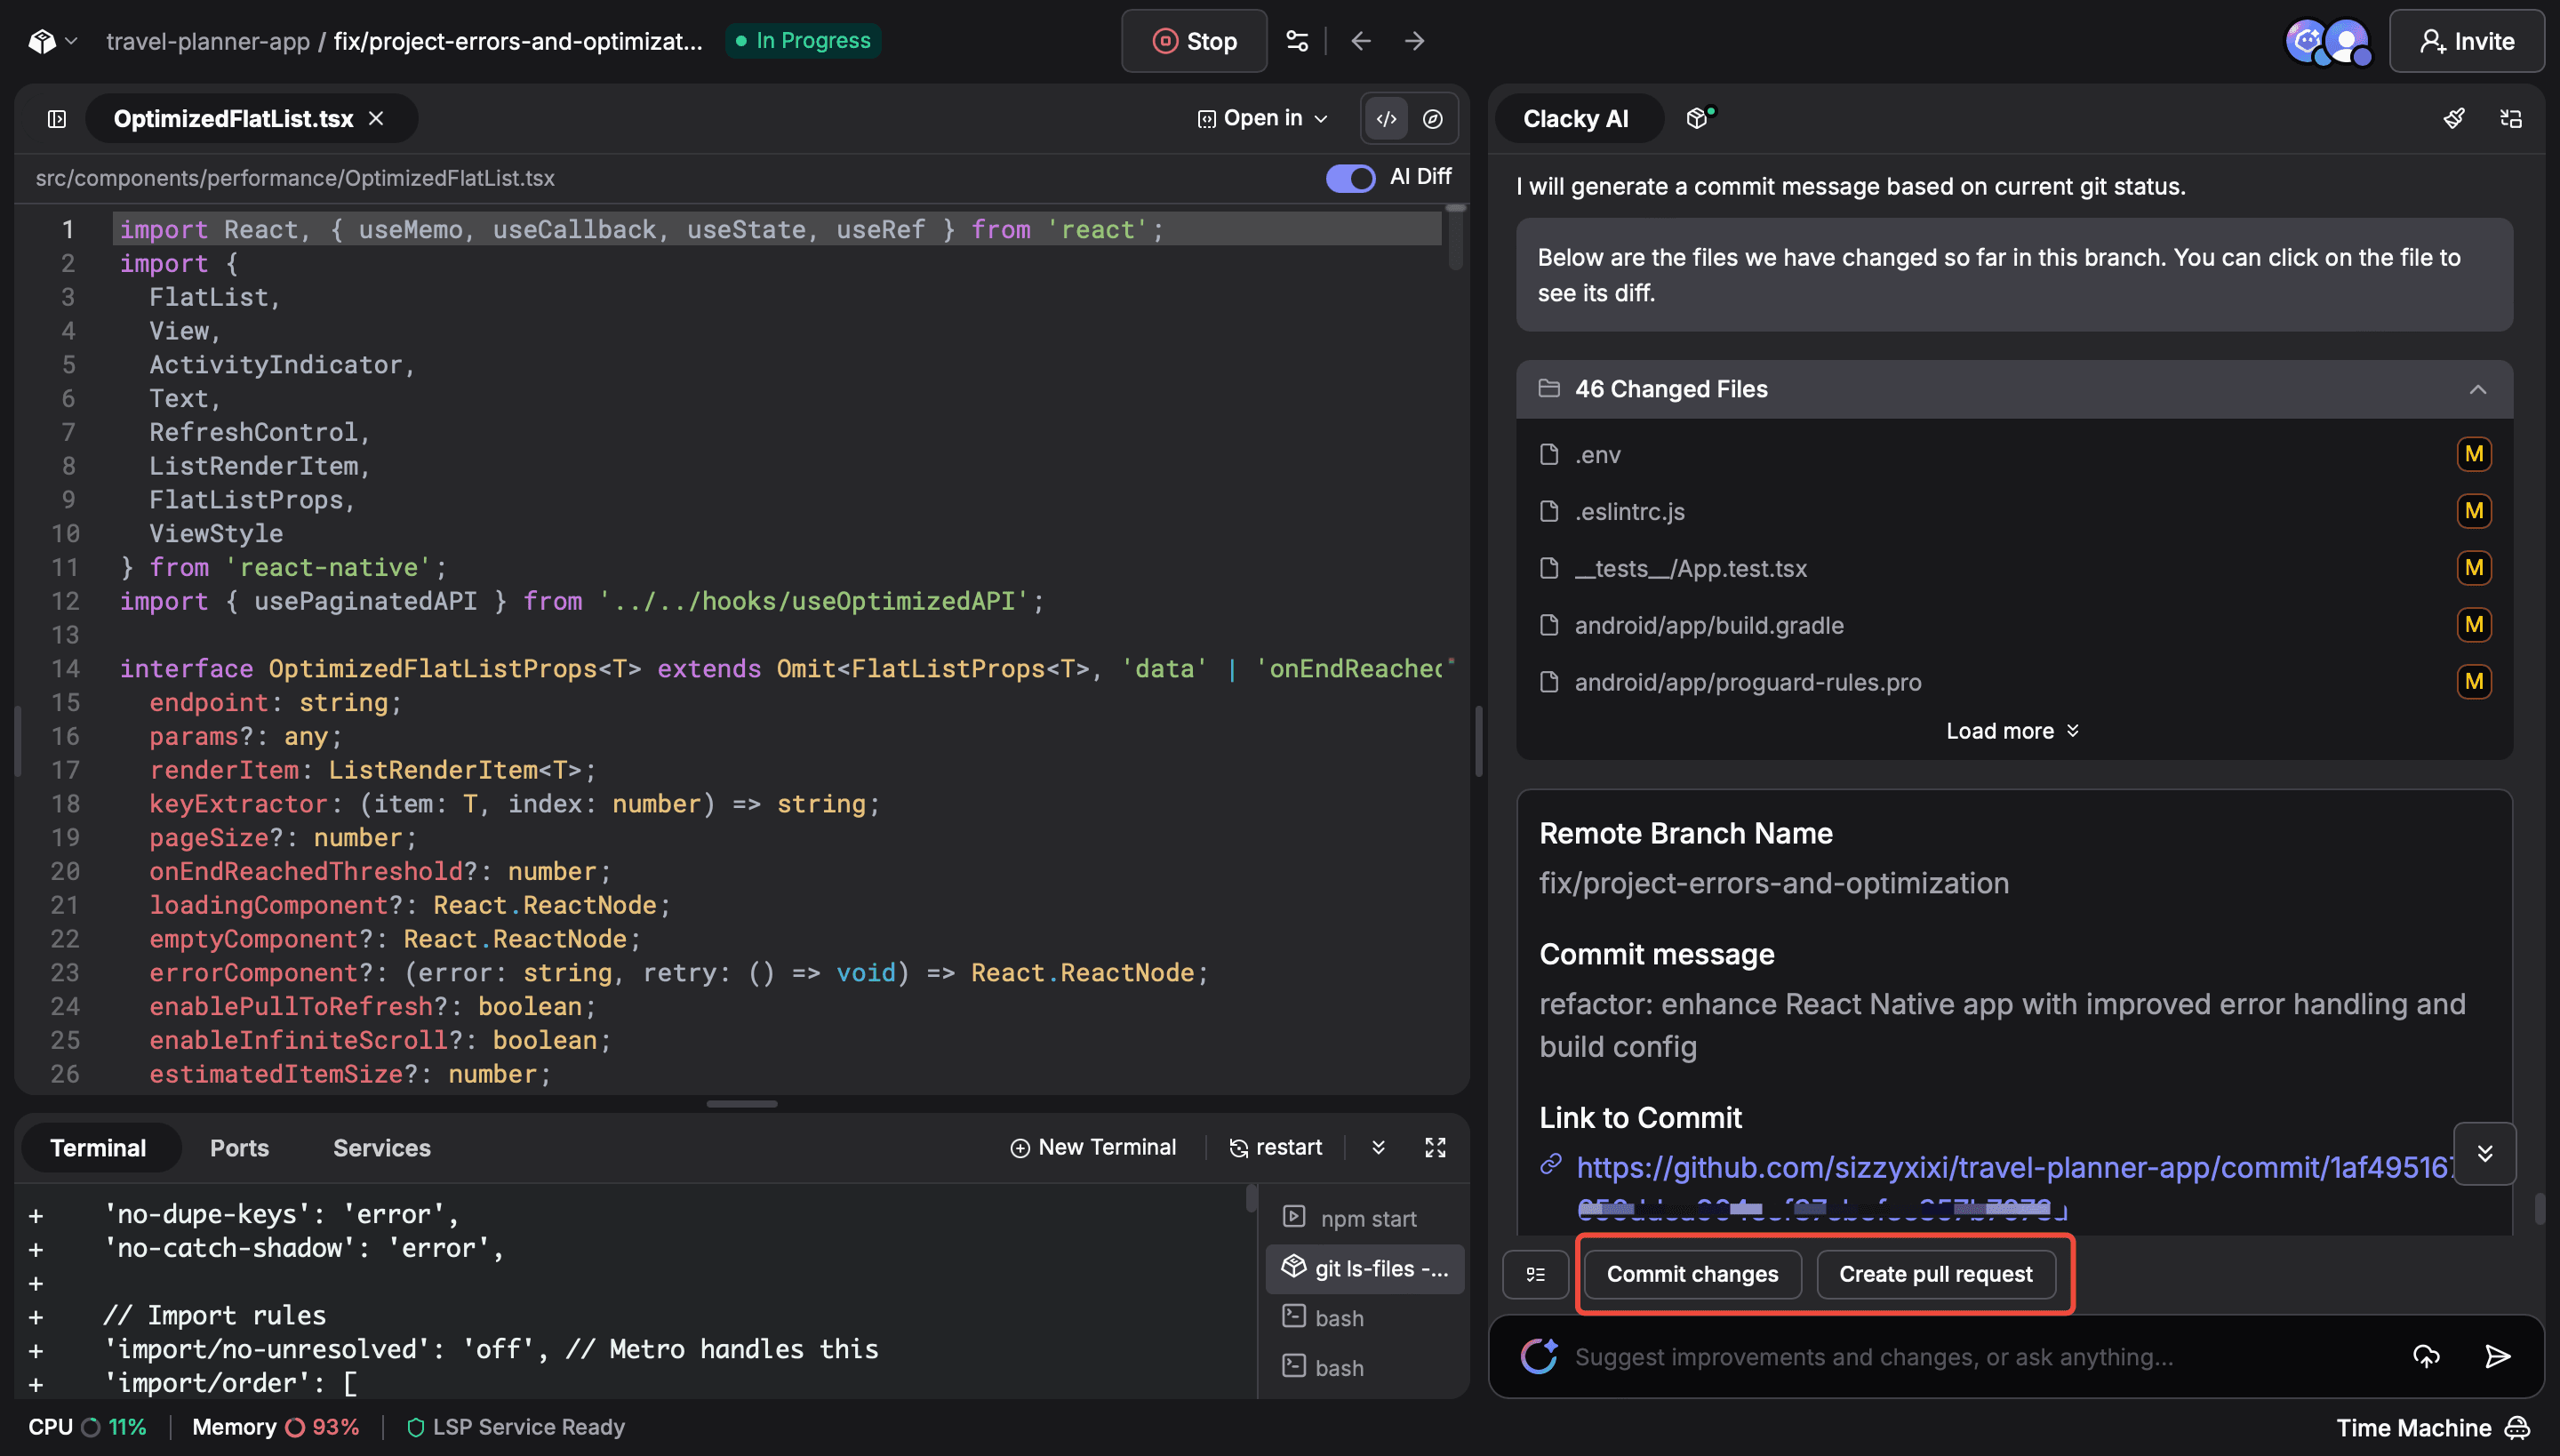Click the upload cloud icon in the chat input
The image size is (2560, 1456).
[2426, 1357]
